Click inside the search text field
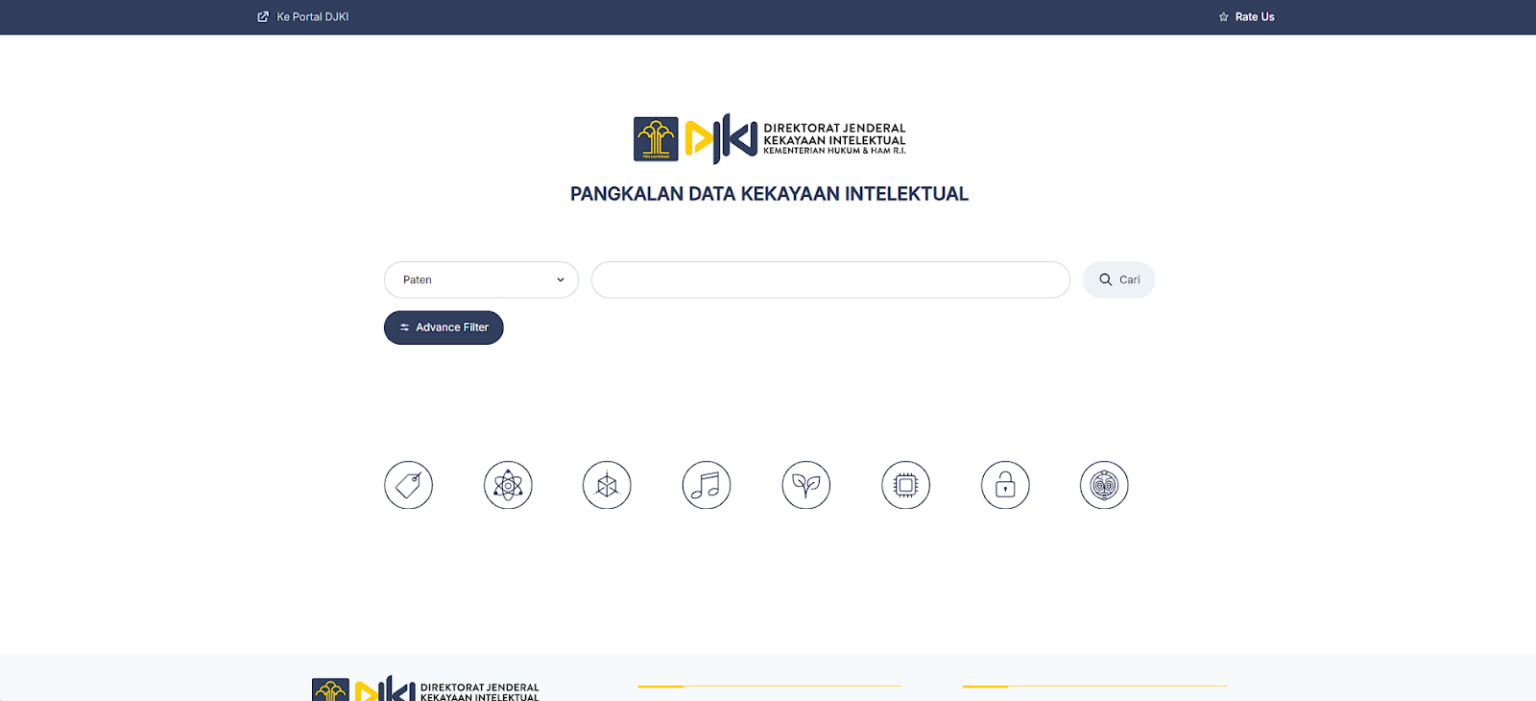 pos(830,279)
